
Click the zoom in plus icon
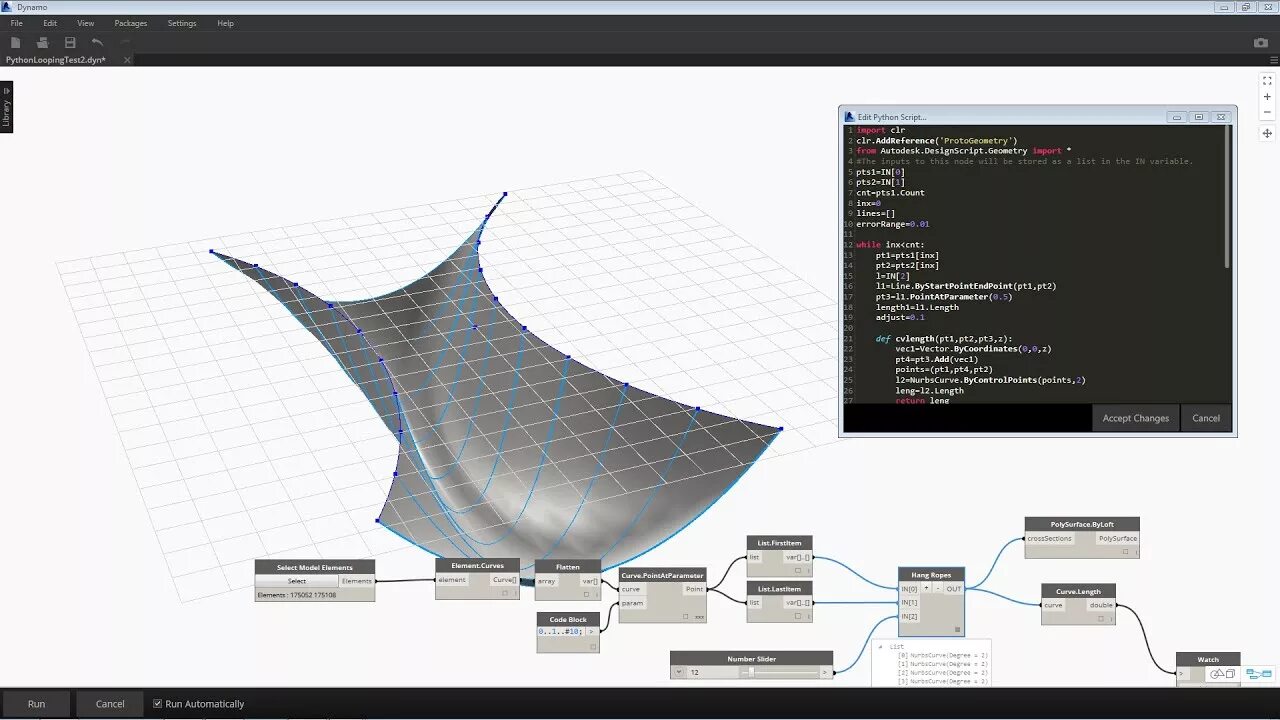tap(1268, 97)
